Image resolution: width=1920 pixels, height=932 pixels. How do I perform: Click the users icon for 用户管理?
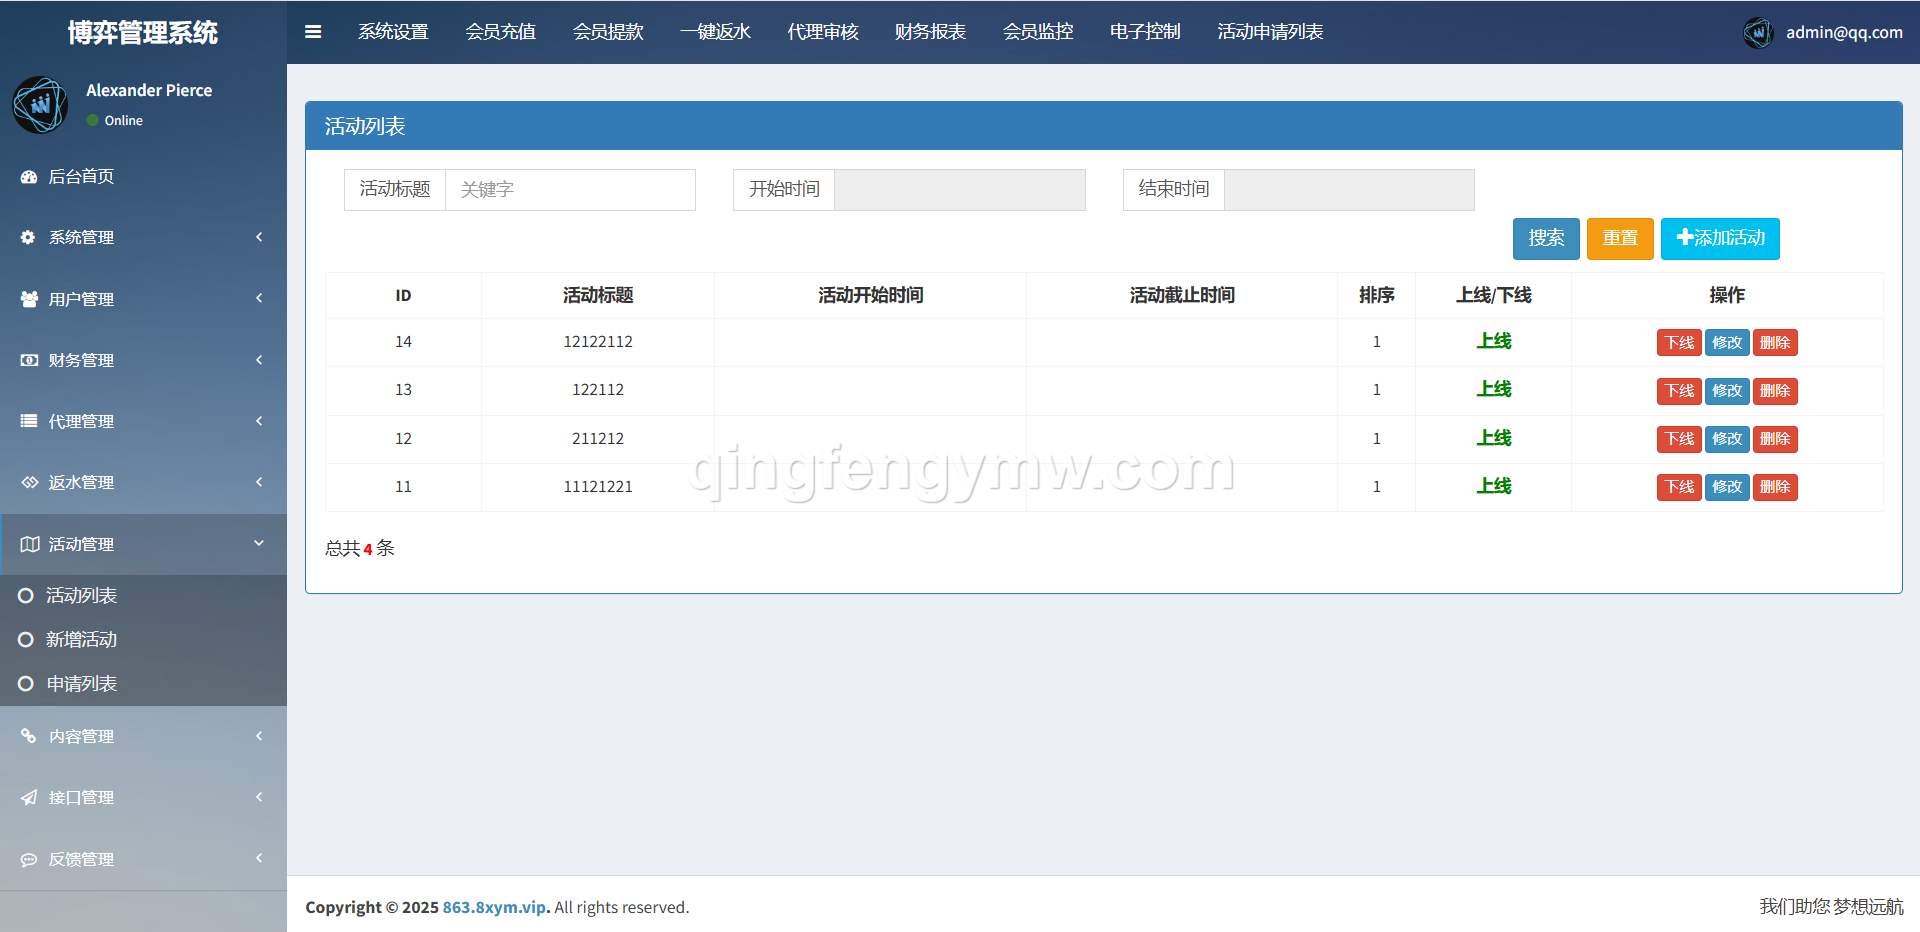click(x=29, y=299)
